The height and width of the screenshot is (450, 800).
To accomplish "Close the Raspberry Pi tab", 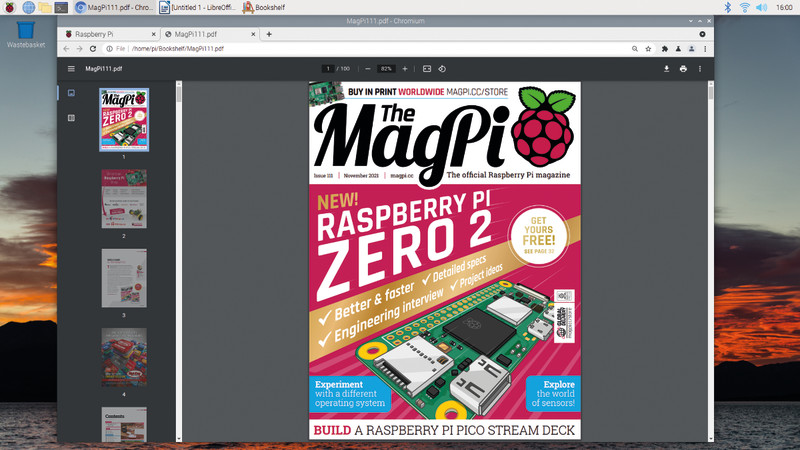I will [154, 34].
